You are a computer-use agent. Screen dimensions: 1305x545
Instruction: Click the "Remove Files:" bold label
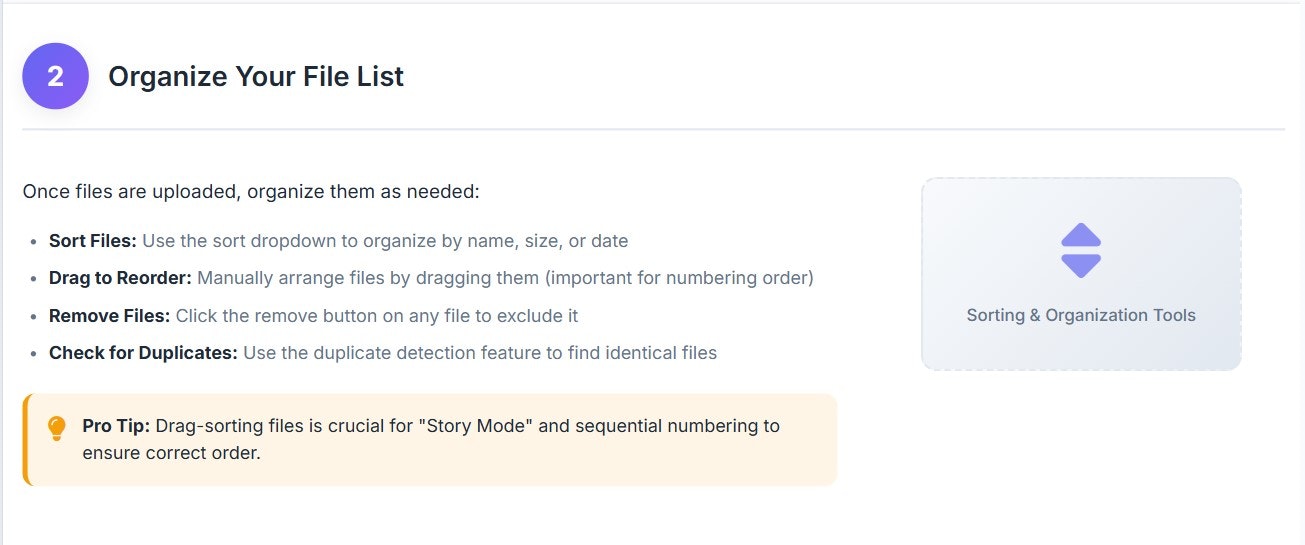(110, 316)
